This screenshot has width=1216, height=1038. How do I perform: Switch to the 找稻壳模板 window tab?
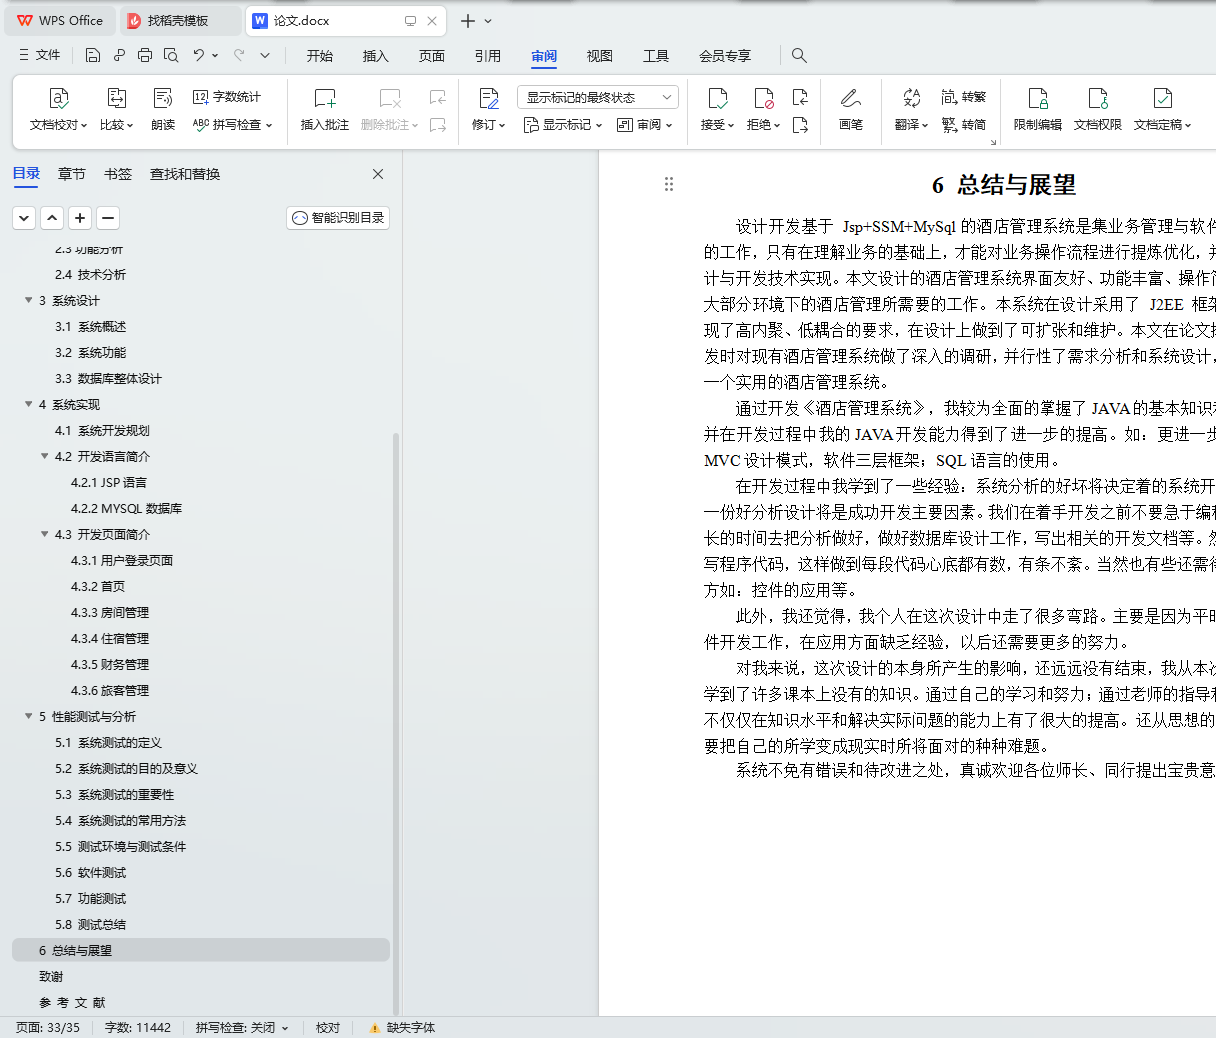pyautogui.click(x=178, y=20)
